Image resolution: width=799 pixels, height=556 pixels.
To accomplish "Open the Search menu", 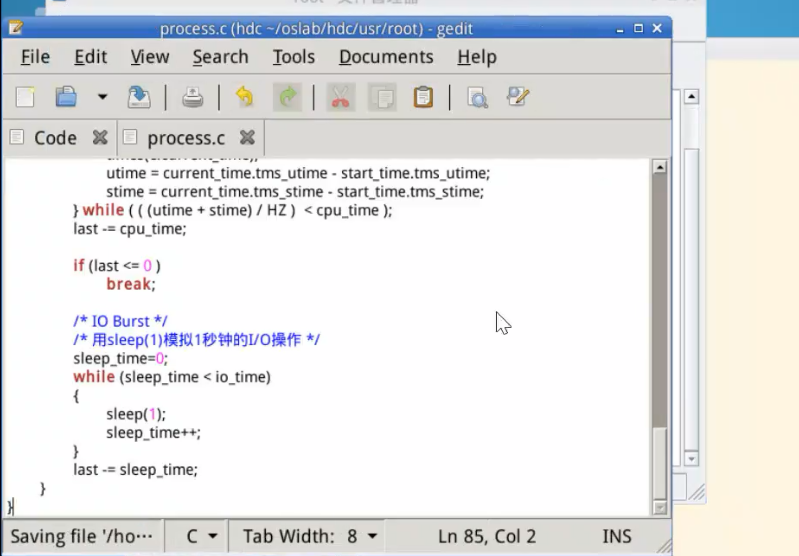I will coord(220,57).
